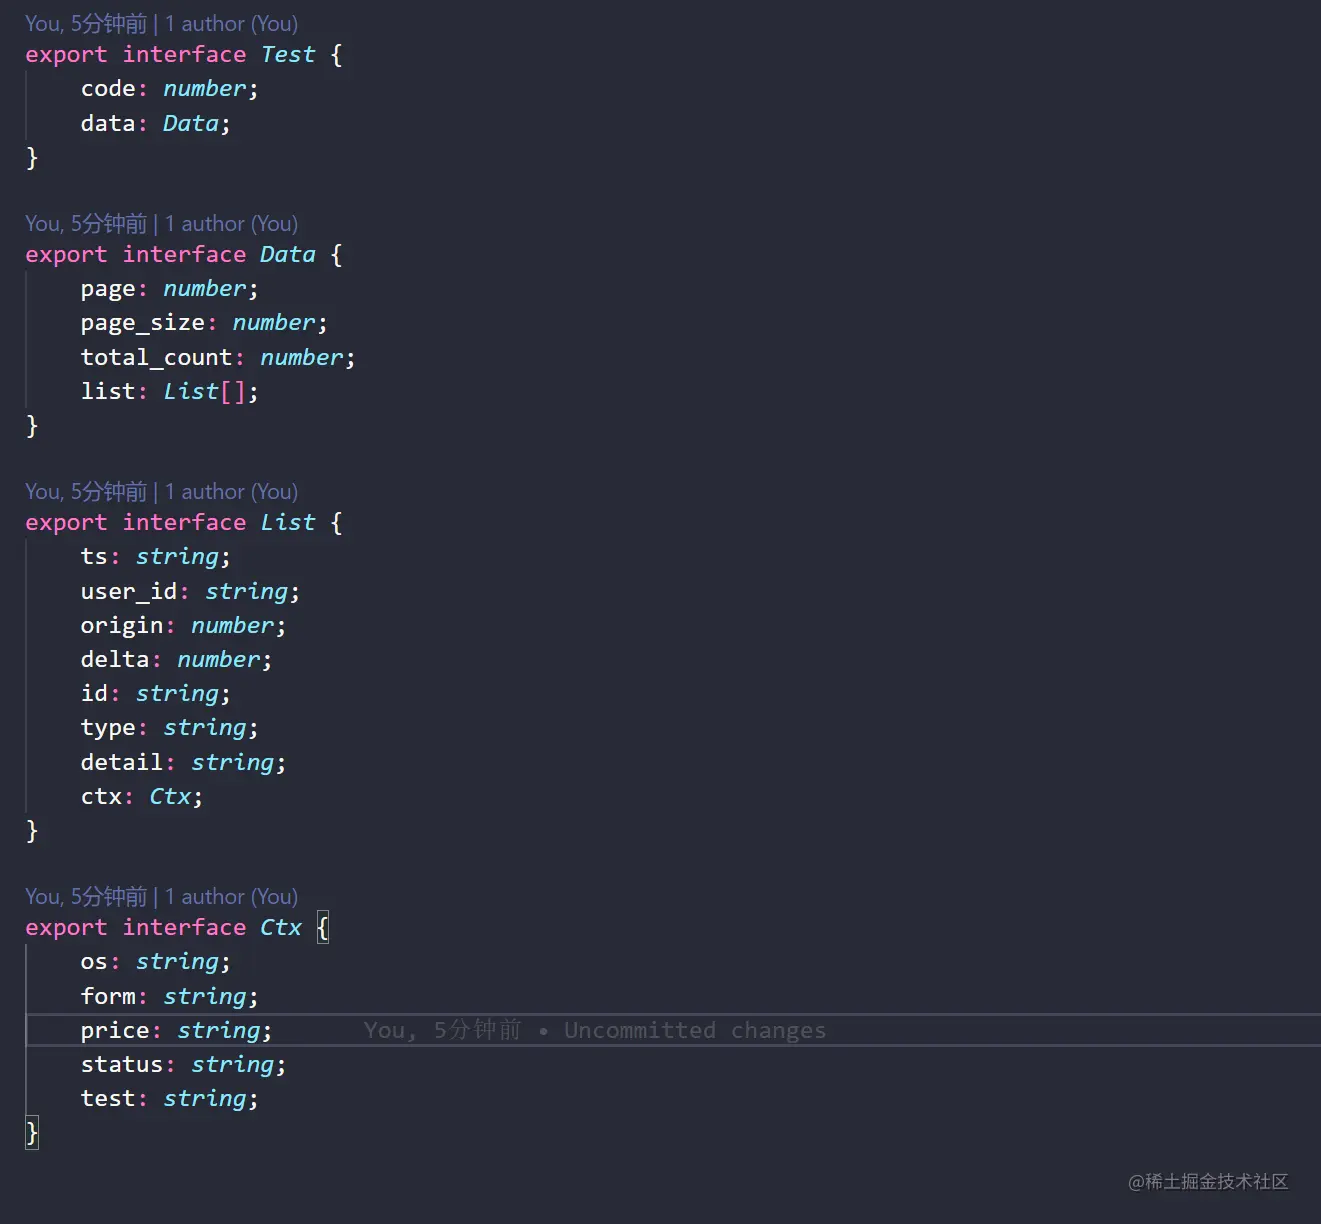Click the 'type: string;' line
The image size is (1321, 1224).
tap(169, 728)
